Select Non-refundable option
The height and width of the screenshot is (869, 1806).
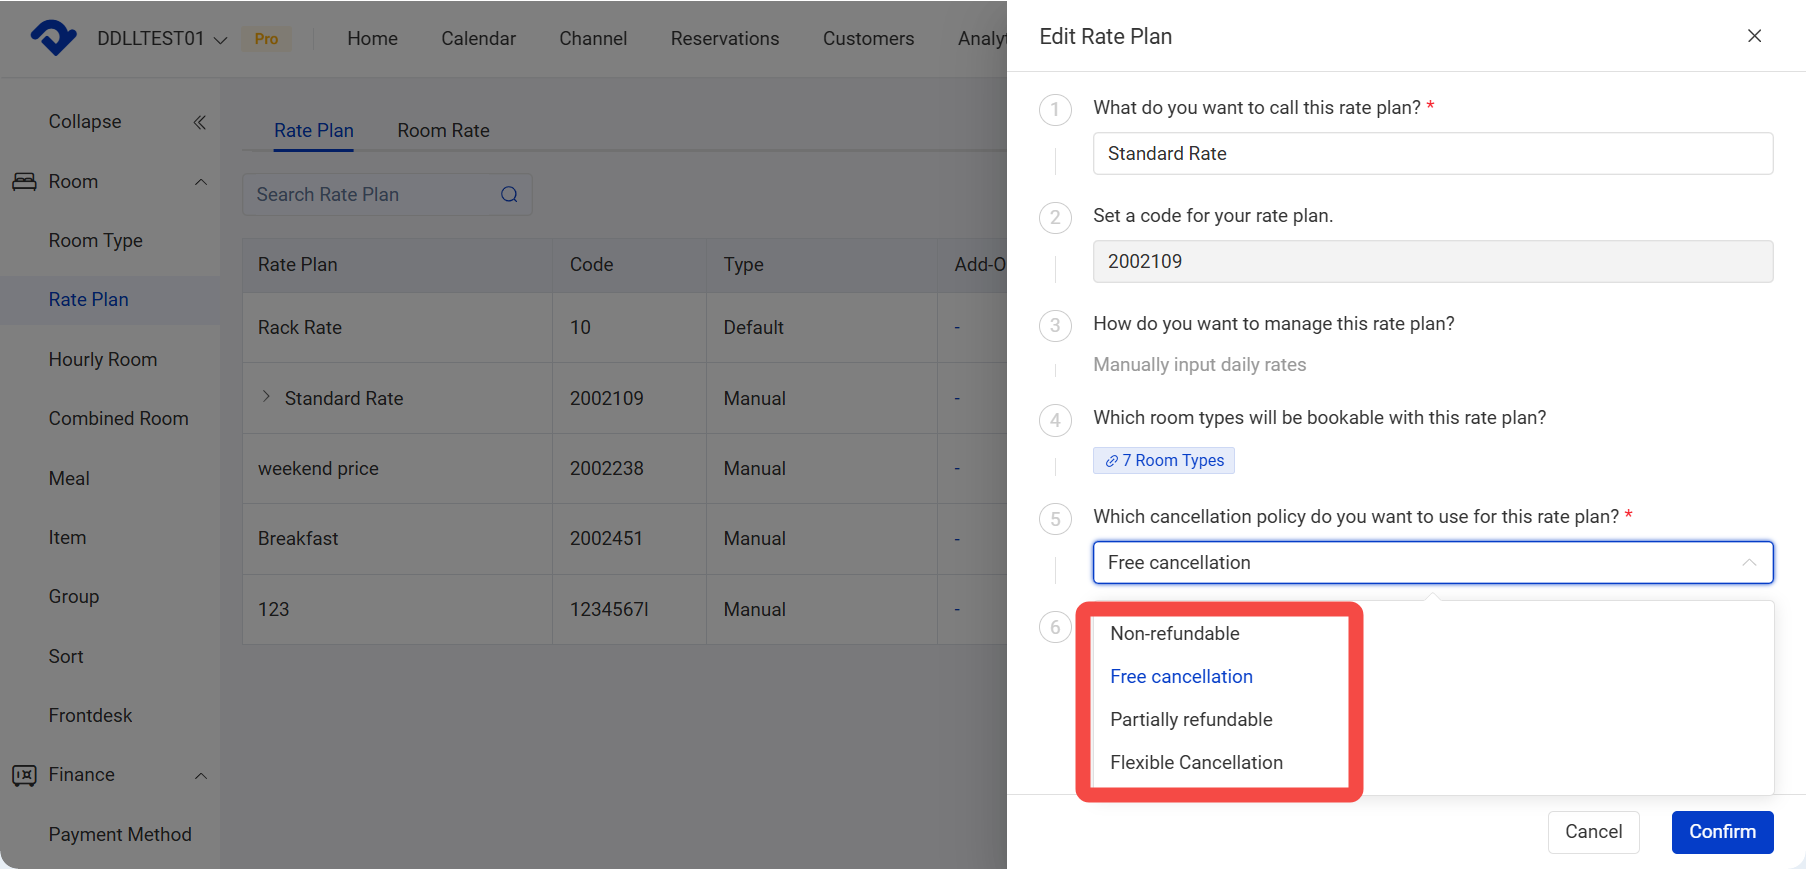coord(1175,633)
